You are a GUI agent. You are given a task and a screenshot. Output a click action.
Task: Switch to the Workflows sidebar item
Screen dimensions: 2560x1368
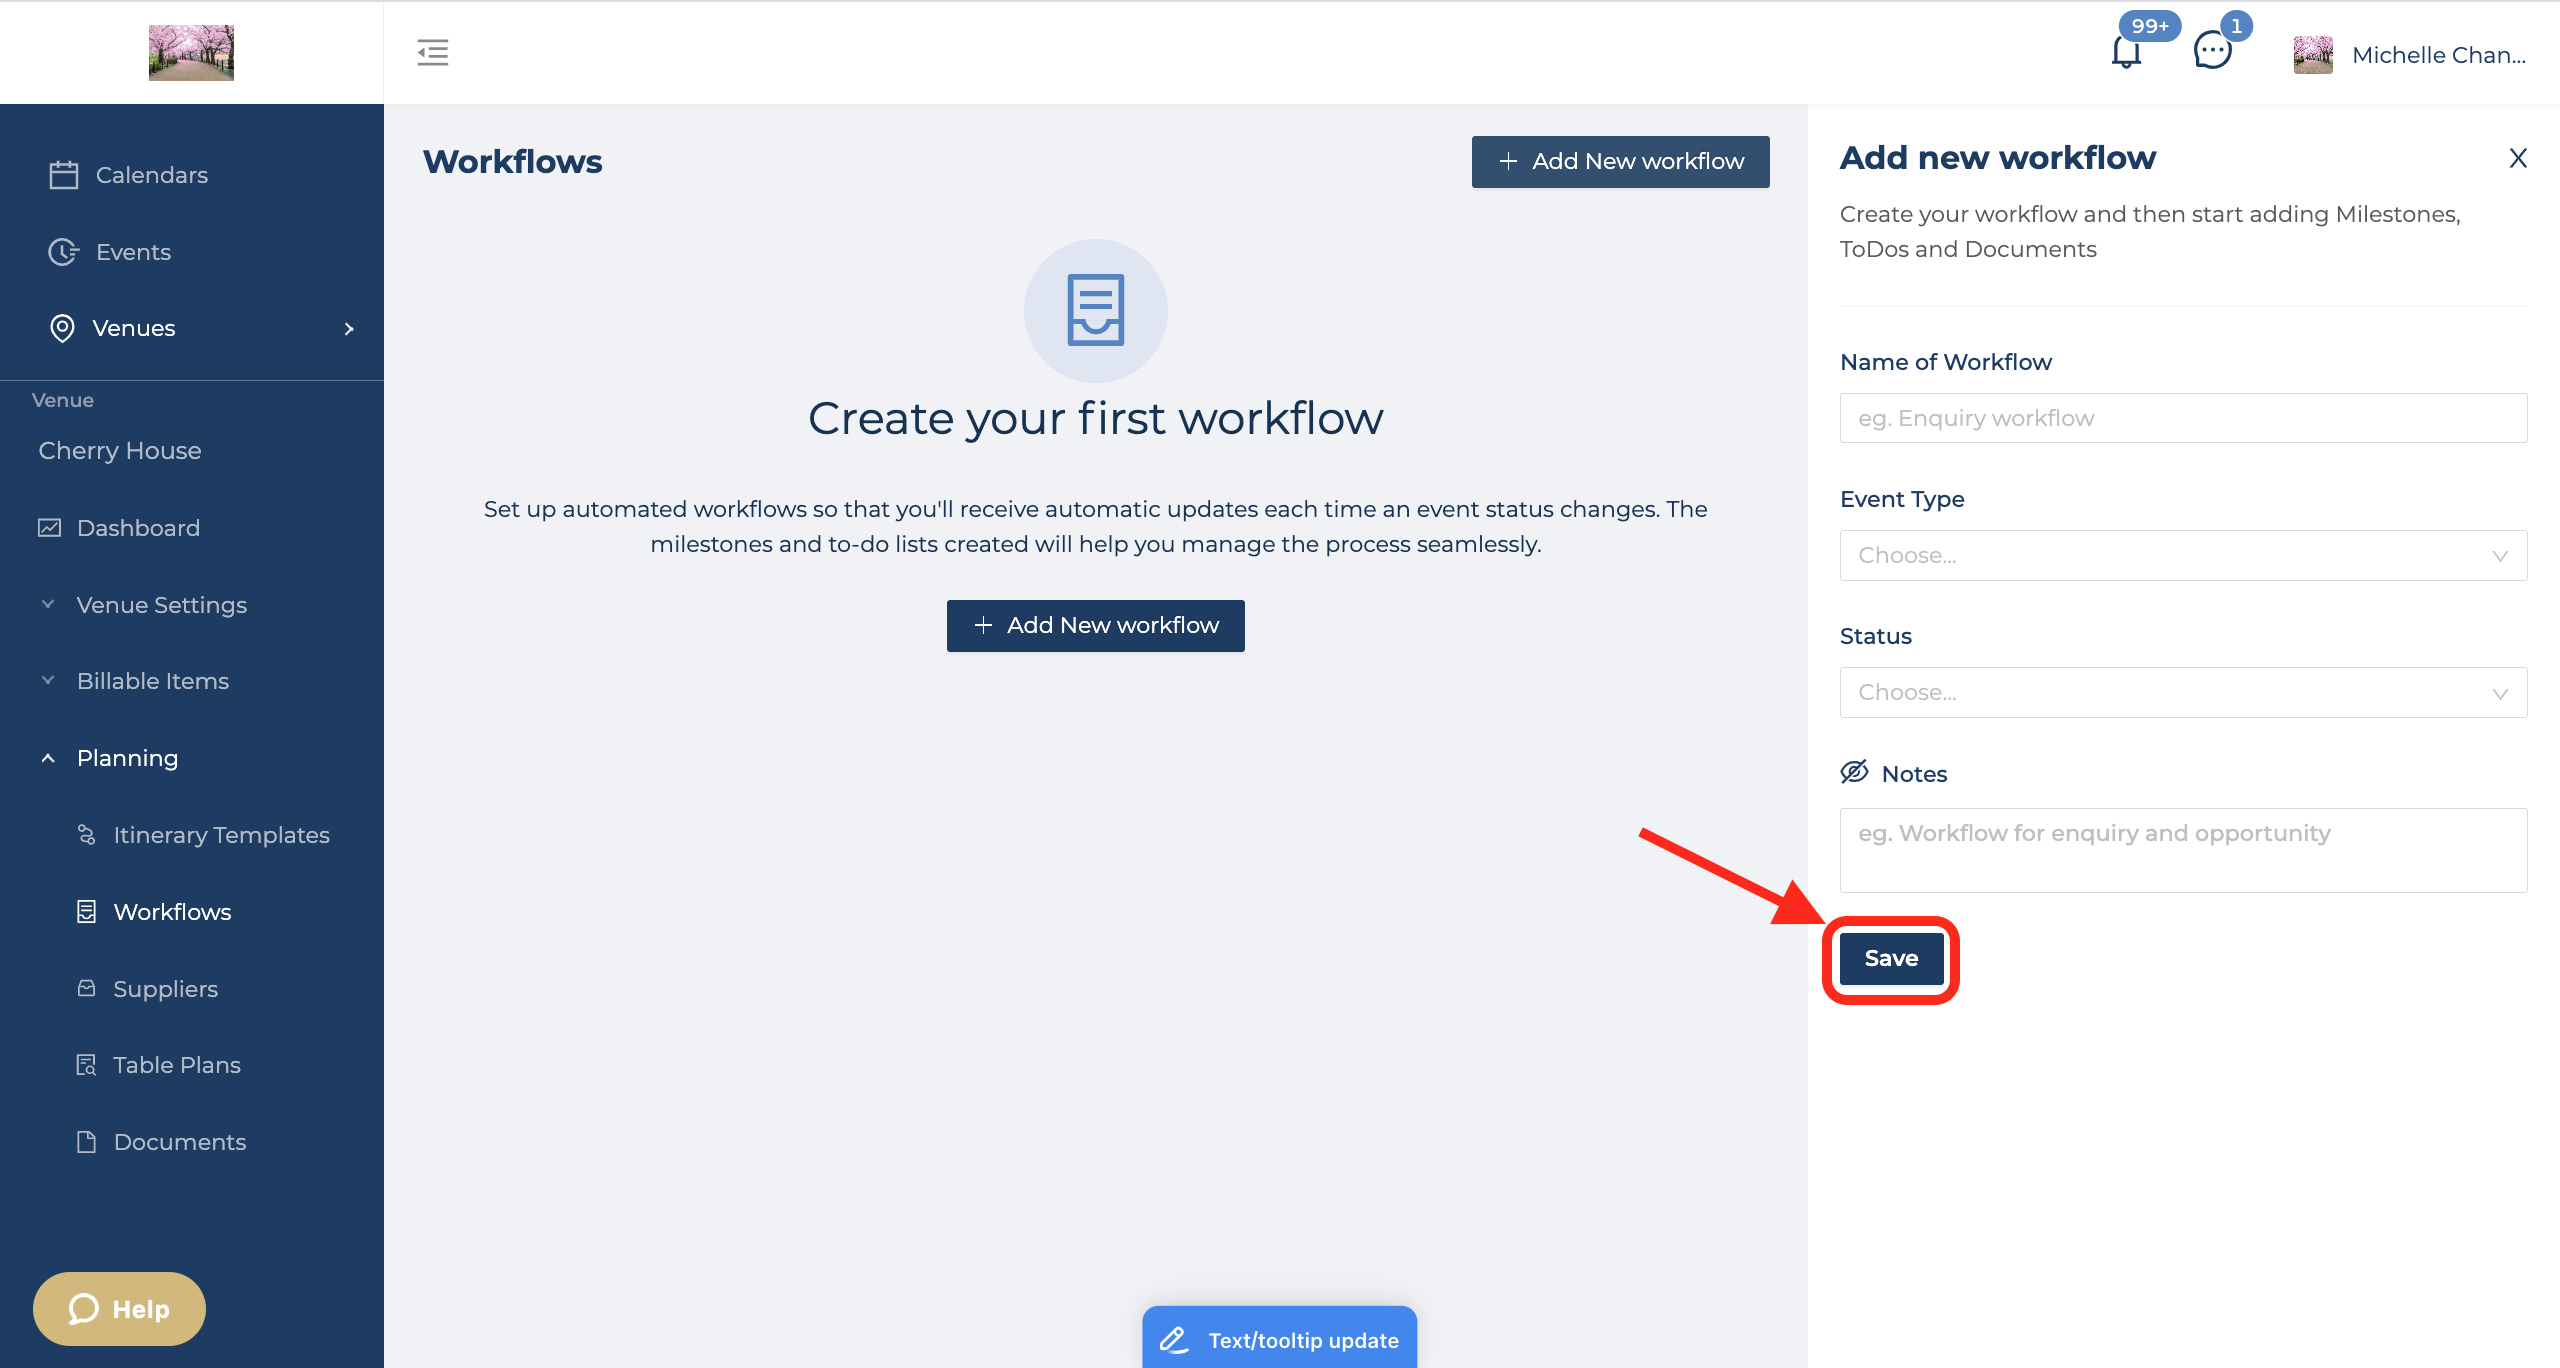[x=173, y=911]
